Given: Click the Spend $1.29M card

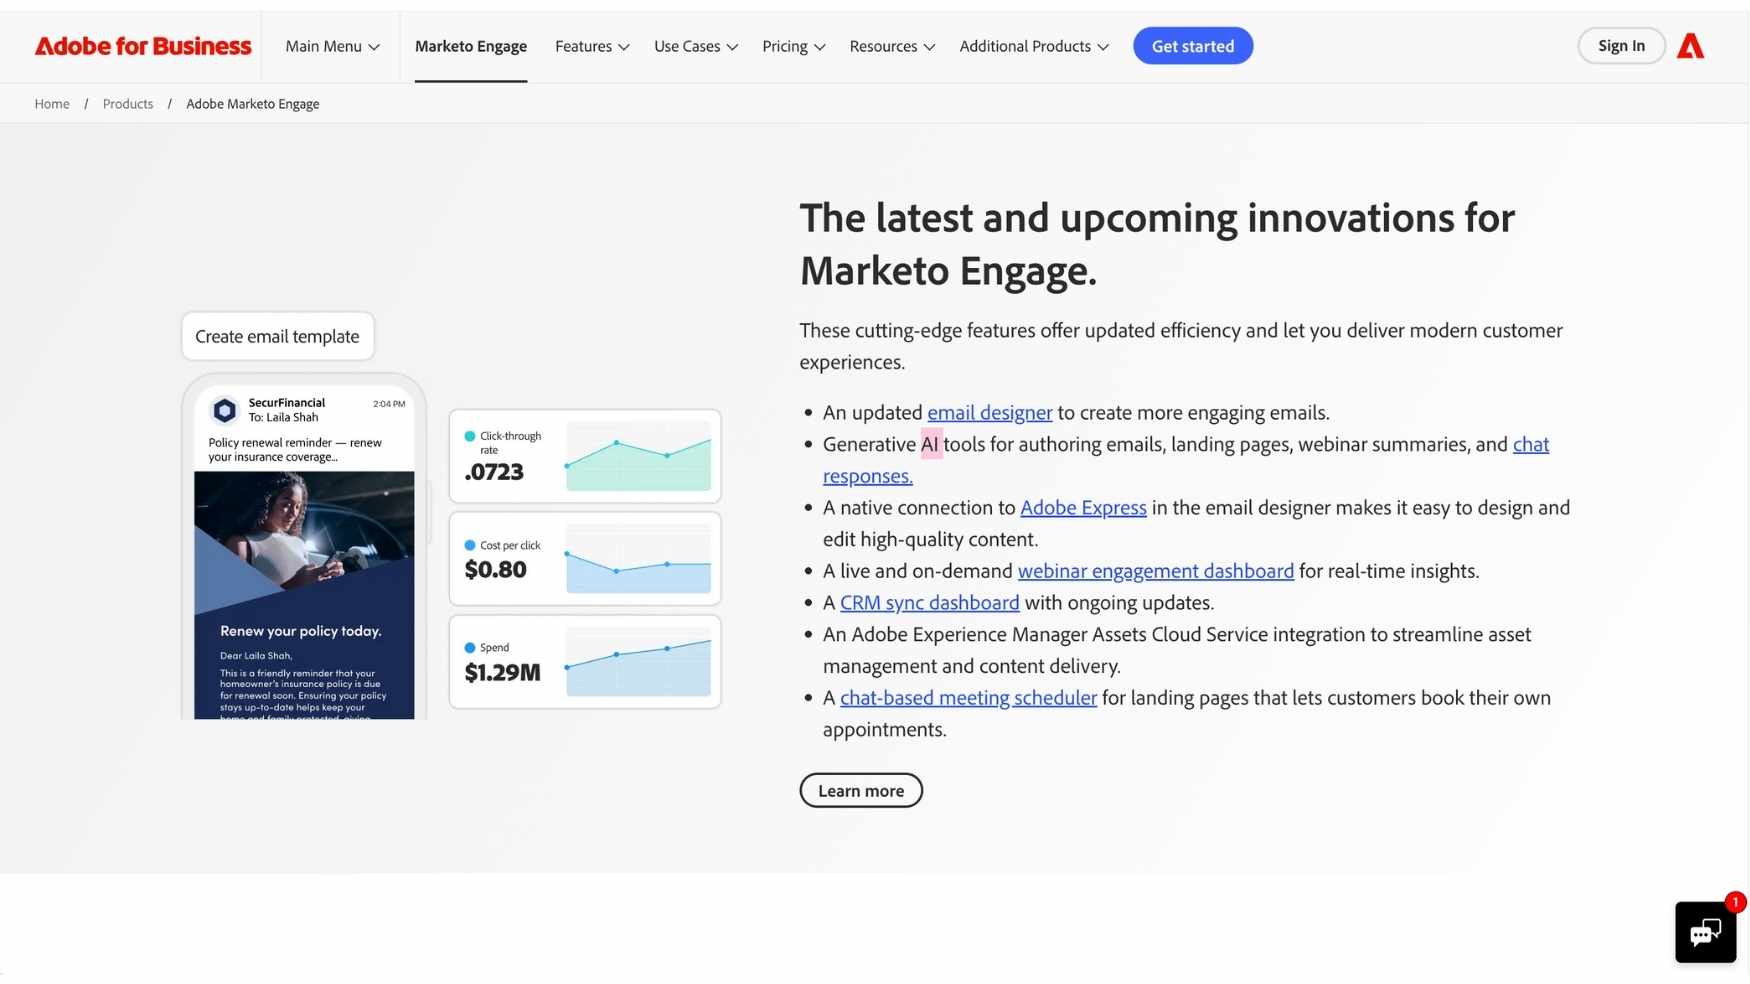Looking at the screenshot, I should click(x=585, y=661).
